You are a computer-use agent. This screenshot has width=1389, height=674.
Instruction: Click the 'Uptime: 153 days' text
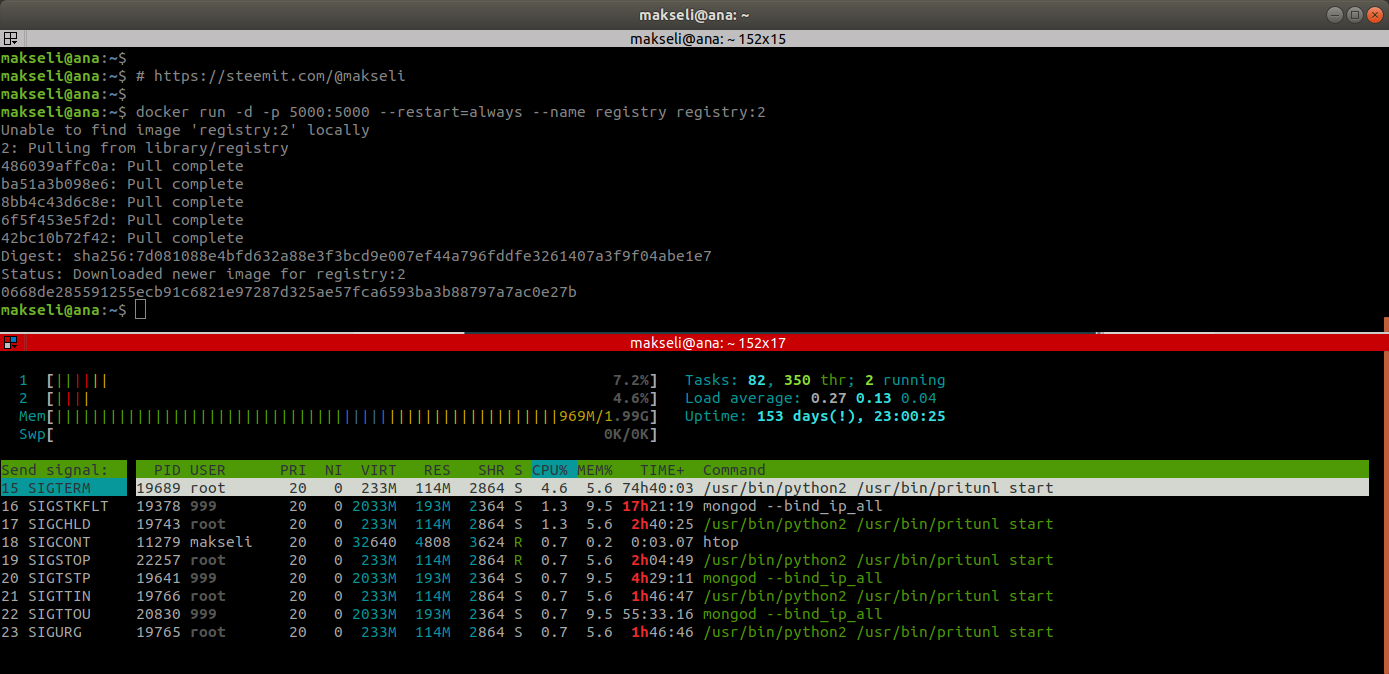point(815,416)
